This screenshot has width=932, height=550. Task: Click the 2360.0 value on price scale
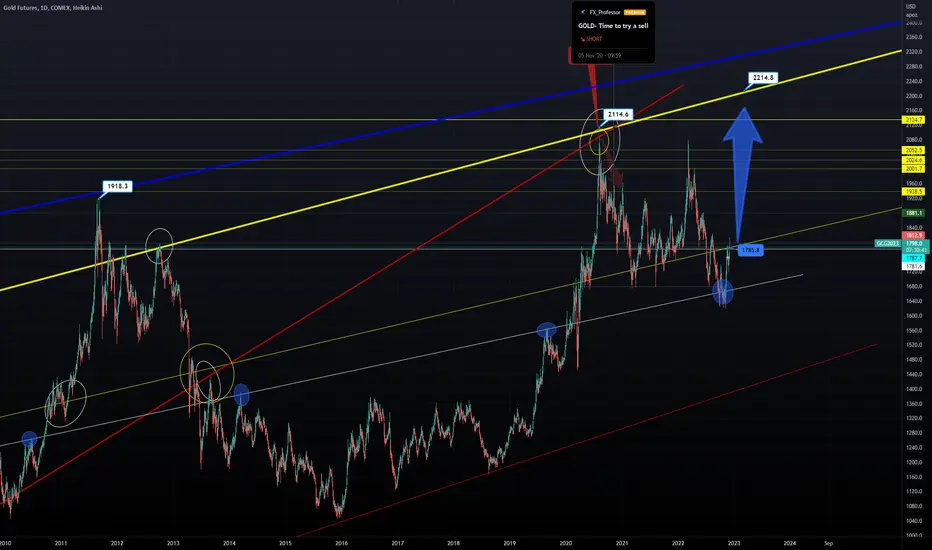[914, 37]
